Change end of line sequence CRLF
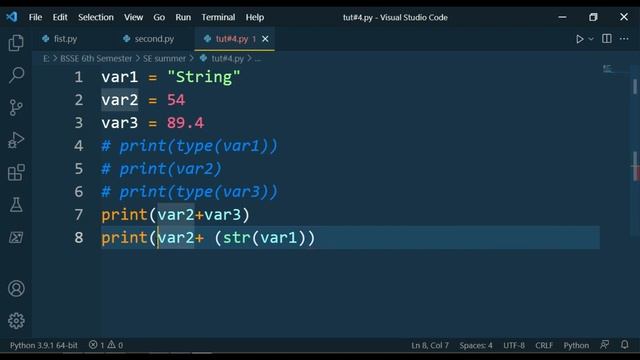Screen dimensions: 640x360 click(544, 345)
